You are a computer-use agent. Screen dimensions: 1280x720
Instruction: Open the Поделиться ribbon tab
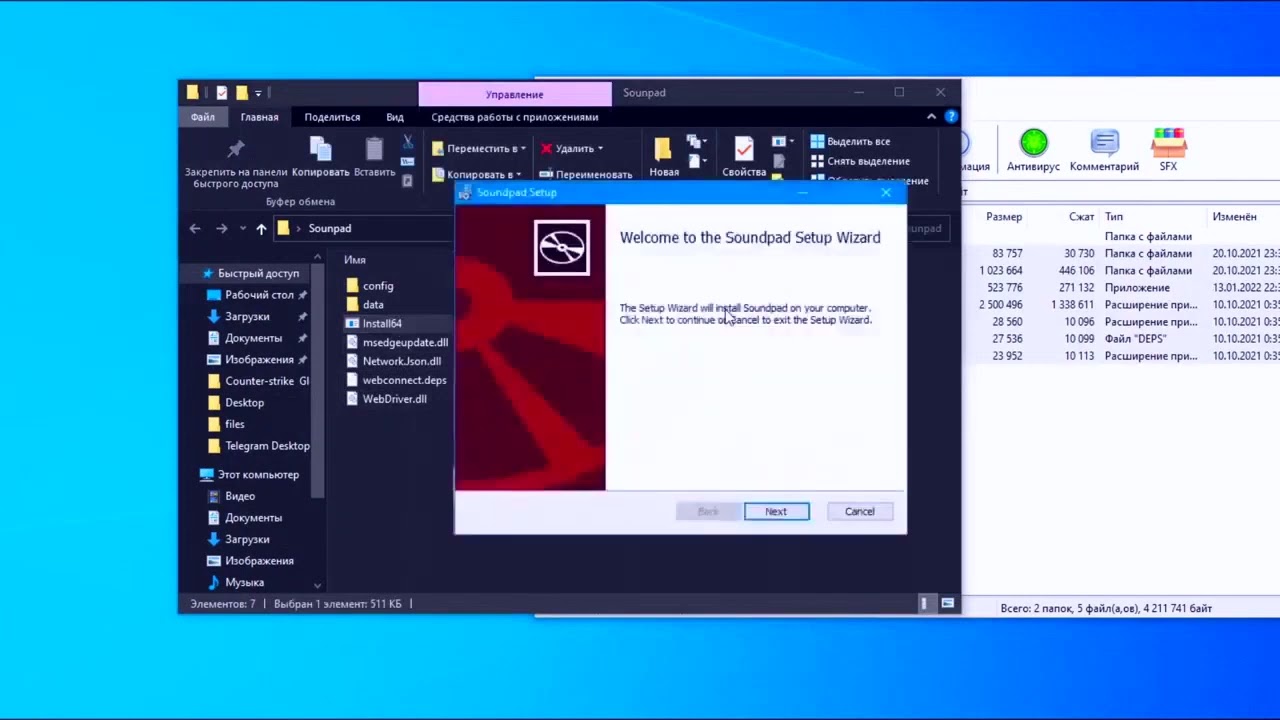pos(332,117)
